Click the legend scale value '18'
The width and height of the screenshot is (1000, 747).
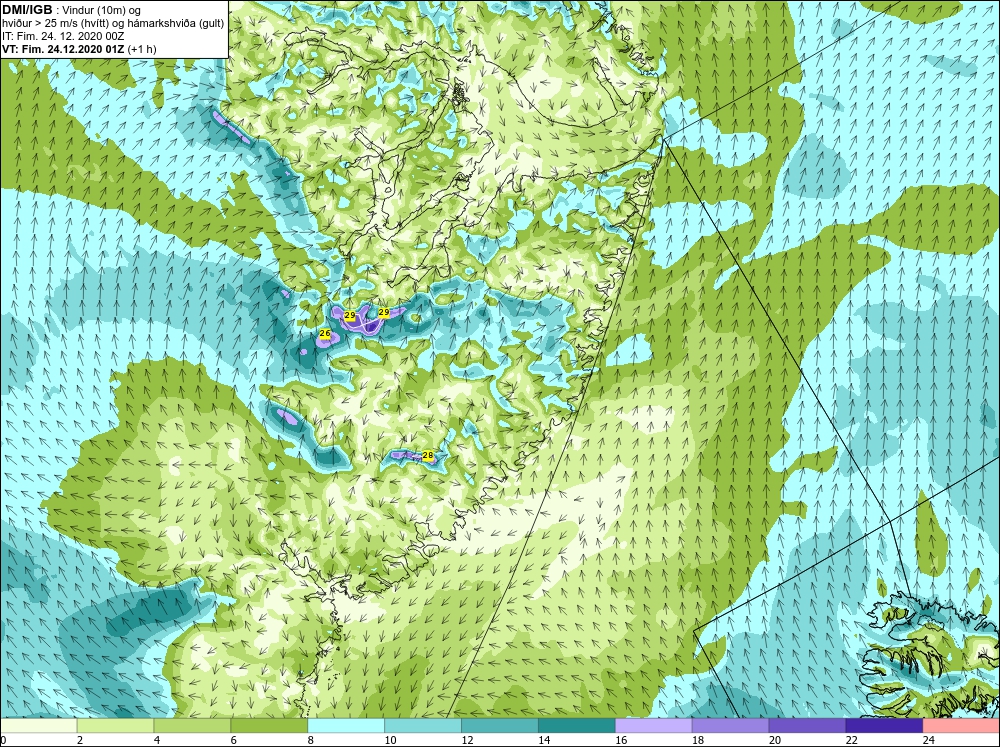point(698,740)
